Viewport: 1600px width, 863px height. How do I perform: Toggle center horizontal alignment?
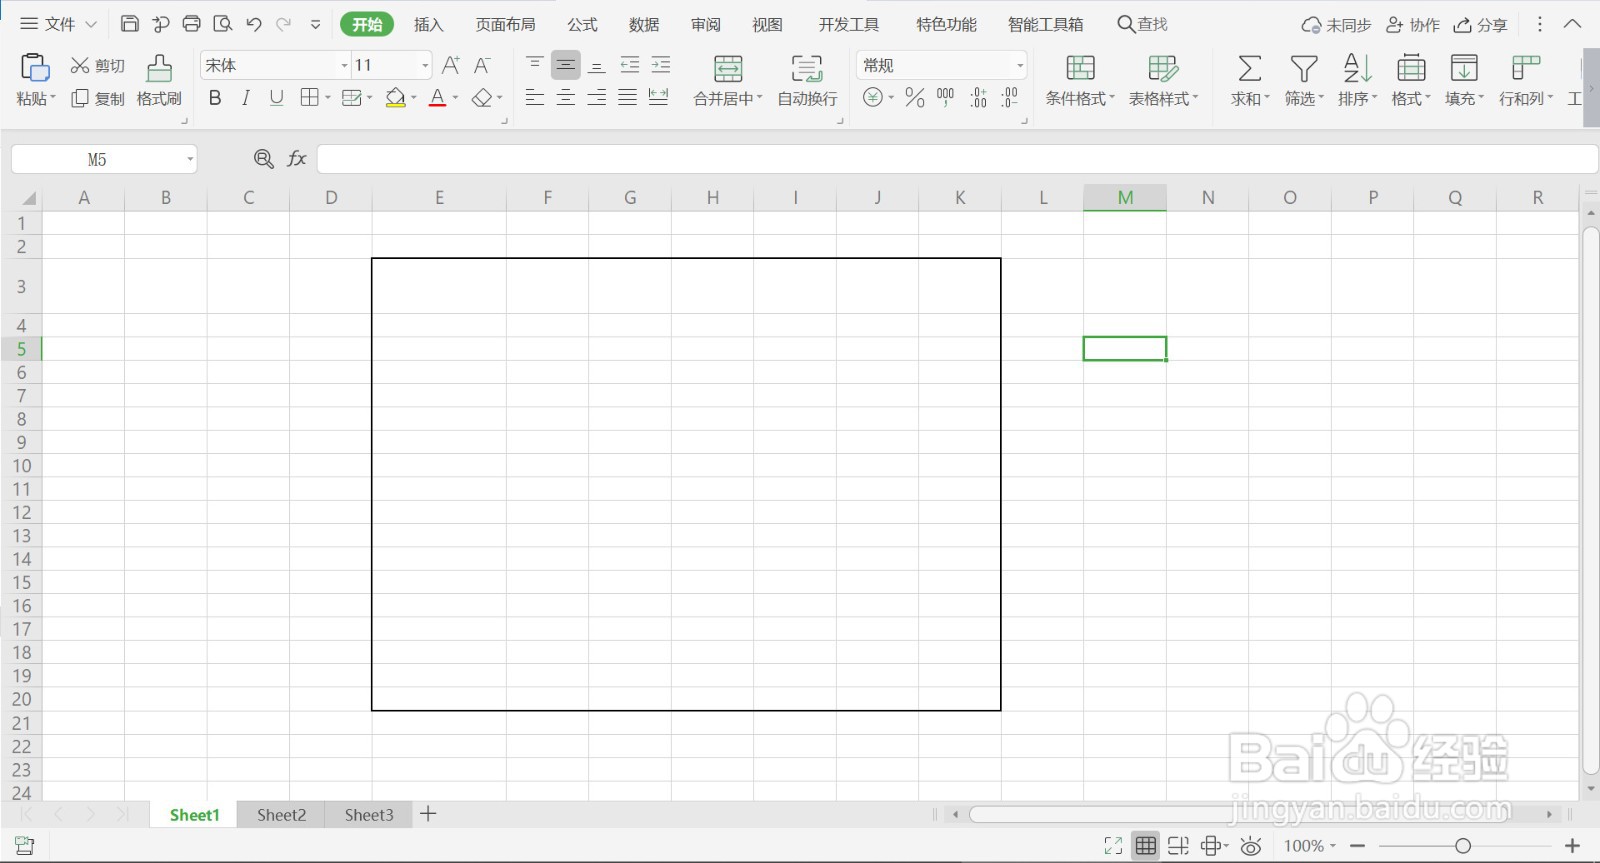[566, 97]
